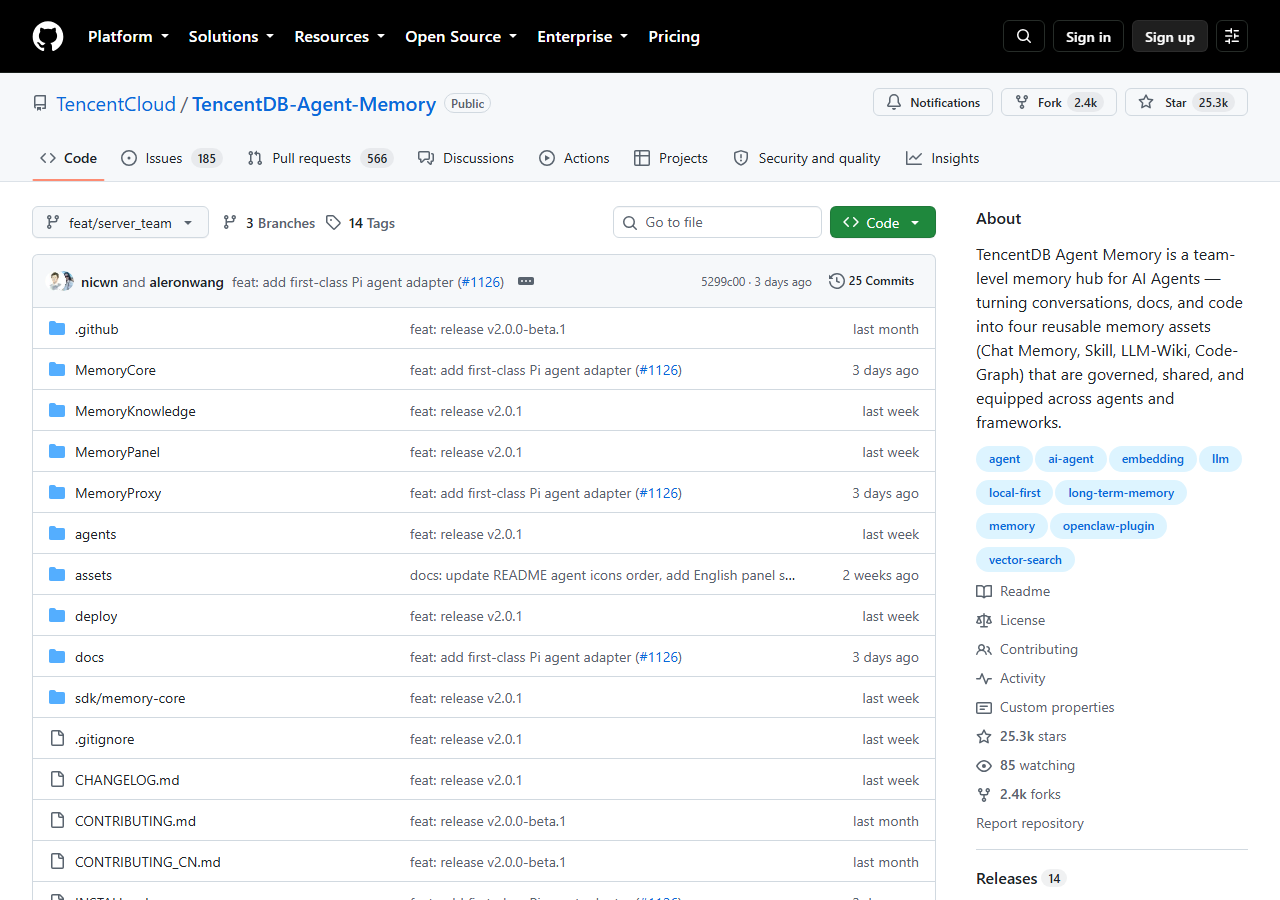Fork the repository with Fork button

coord(1059,102)
